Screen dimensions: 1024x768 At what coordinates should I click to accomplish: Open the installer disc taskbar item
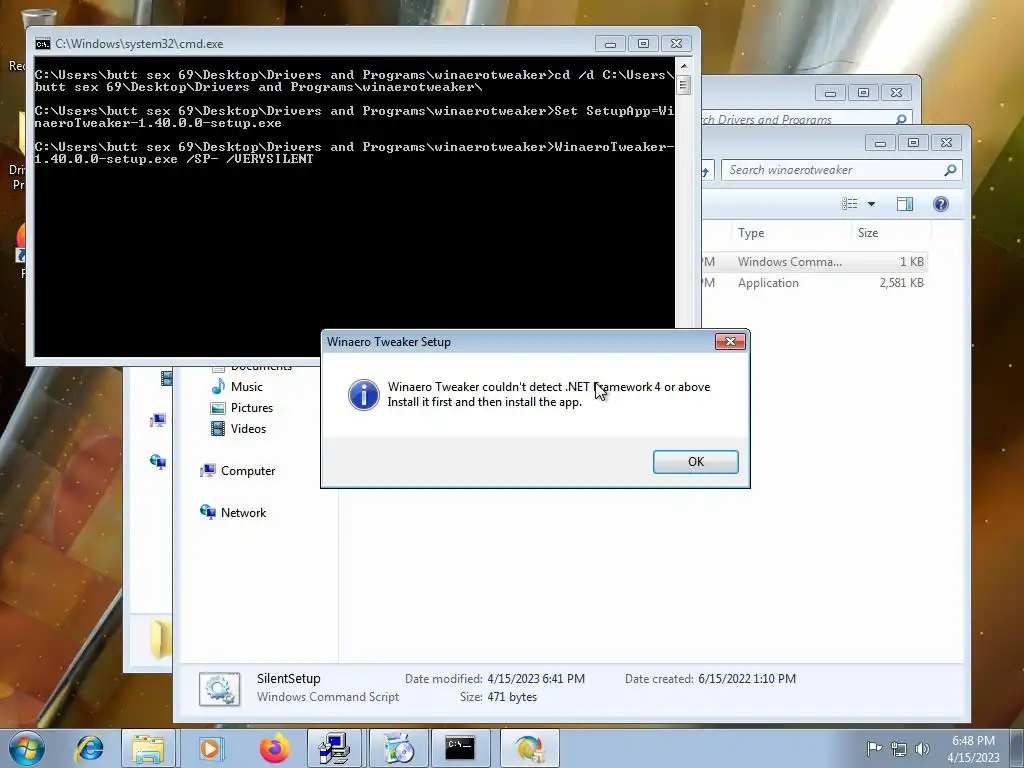click(x=398, y=748)
